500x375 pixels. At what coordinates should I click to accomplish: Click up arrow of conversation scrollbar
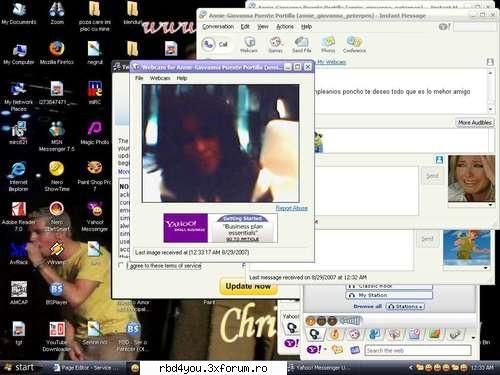[x=490, y=73]
